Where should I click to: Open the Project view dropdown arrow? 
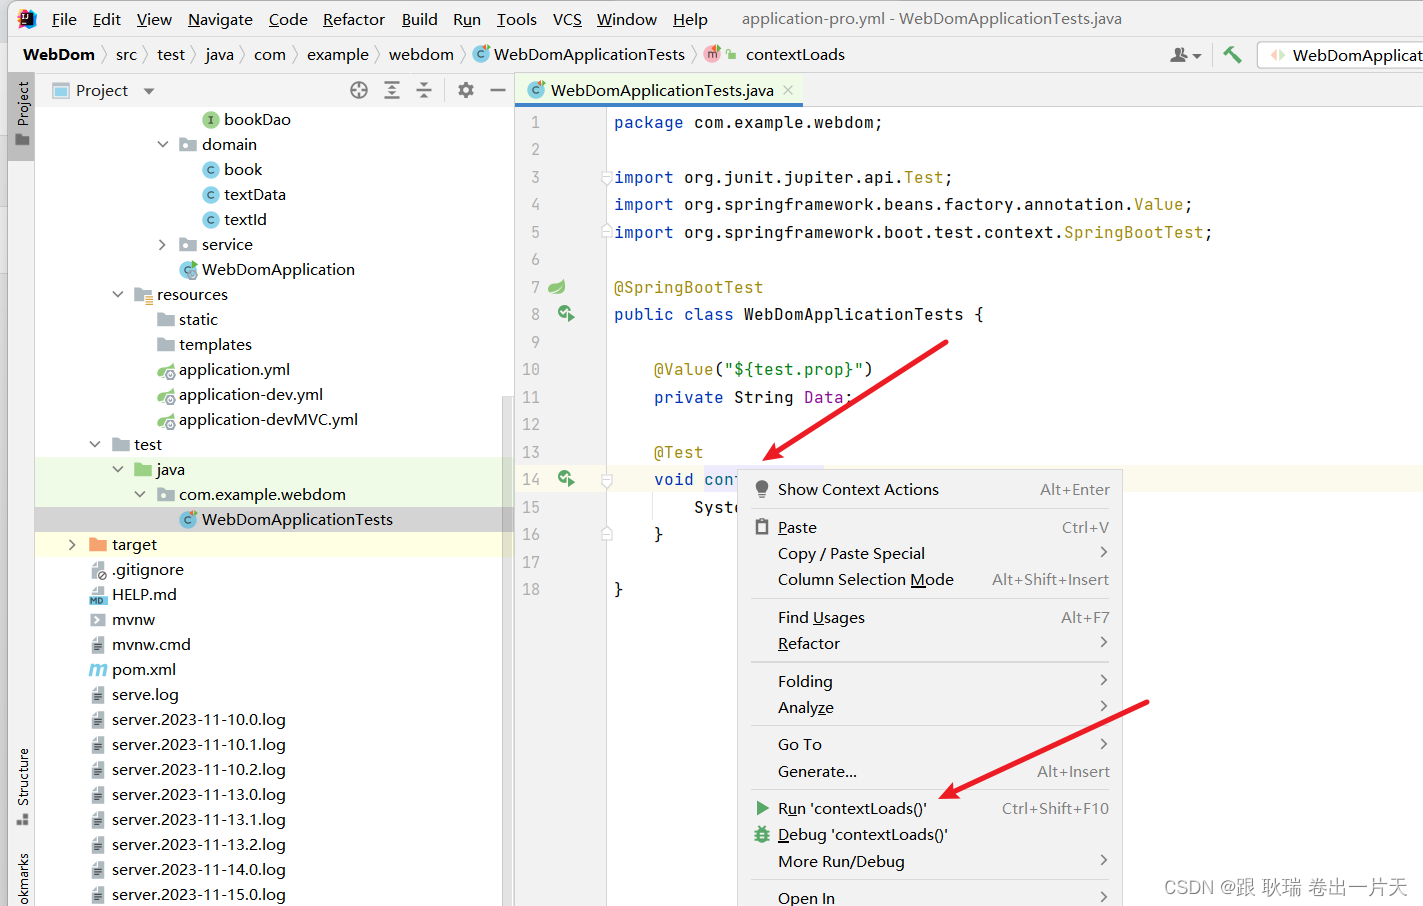[x=149, y=91]
